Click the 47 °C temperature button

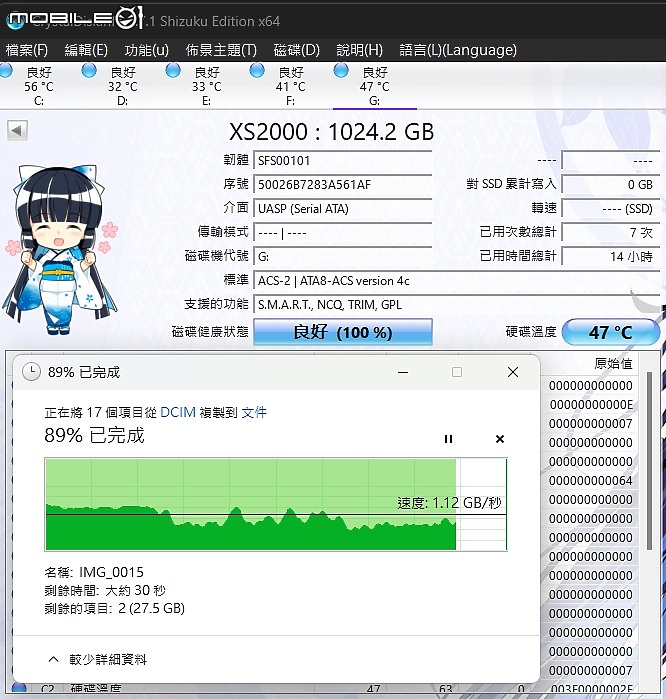[x=611, y=332]
